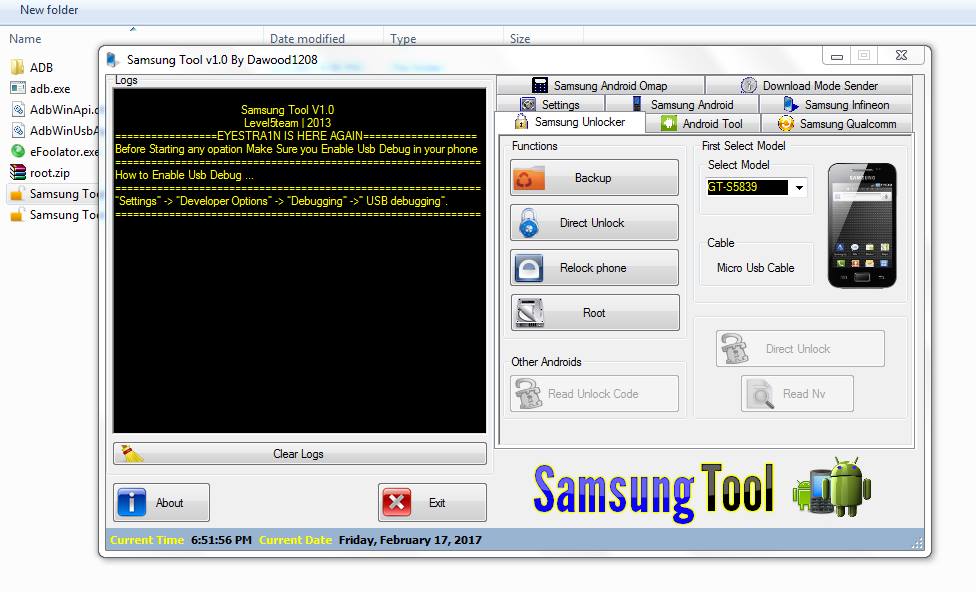Image resolution: width=976 pixels, height=592 pixels.
Task: Click the magnifier icon on Read Nv
Action: click(760, 394)
